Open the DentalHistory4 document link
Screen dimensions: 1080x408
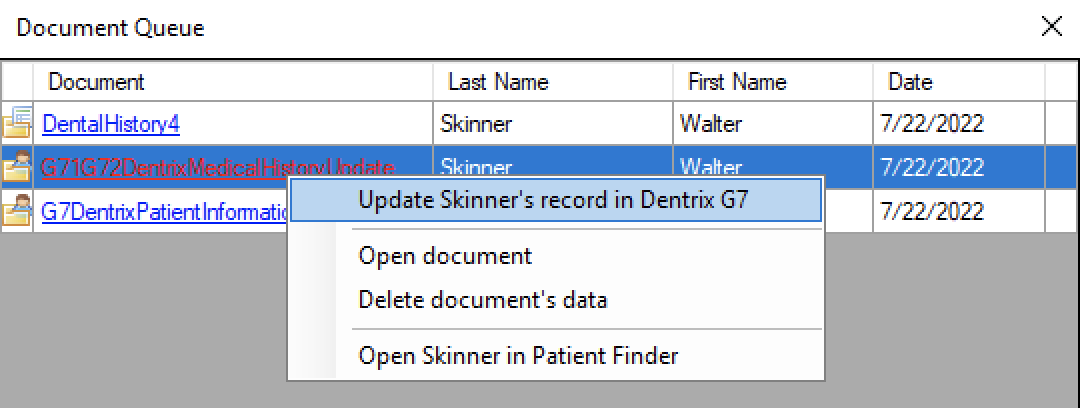click(x=110, y=124)
